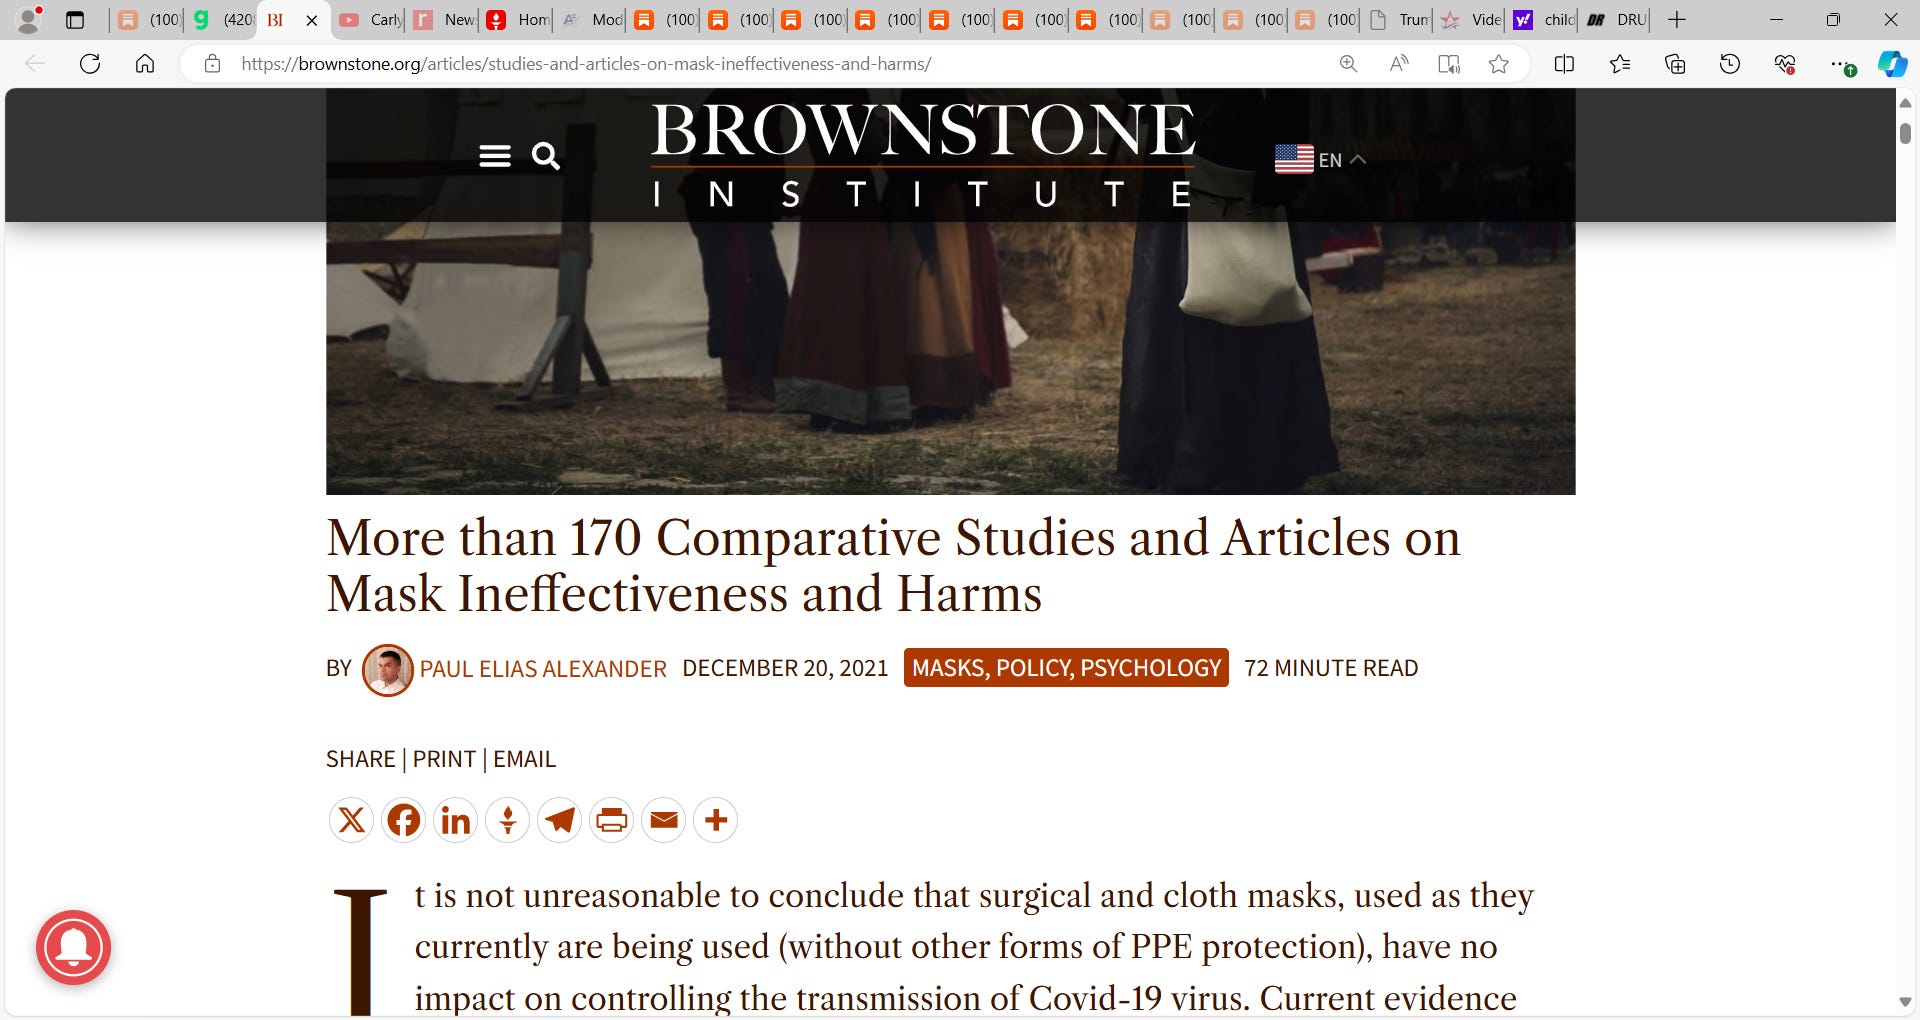Open Copilot sidebar

pos(1892,64)
